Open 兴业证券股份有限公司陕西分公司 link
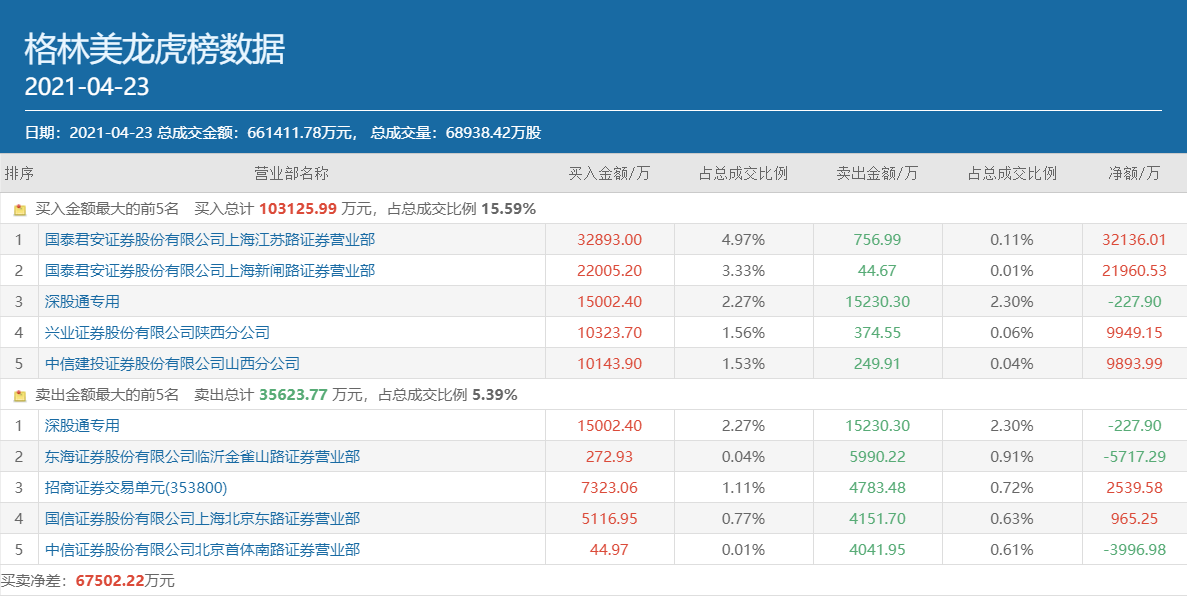This screenshot has height=596, width=1187. click(157, 333)
